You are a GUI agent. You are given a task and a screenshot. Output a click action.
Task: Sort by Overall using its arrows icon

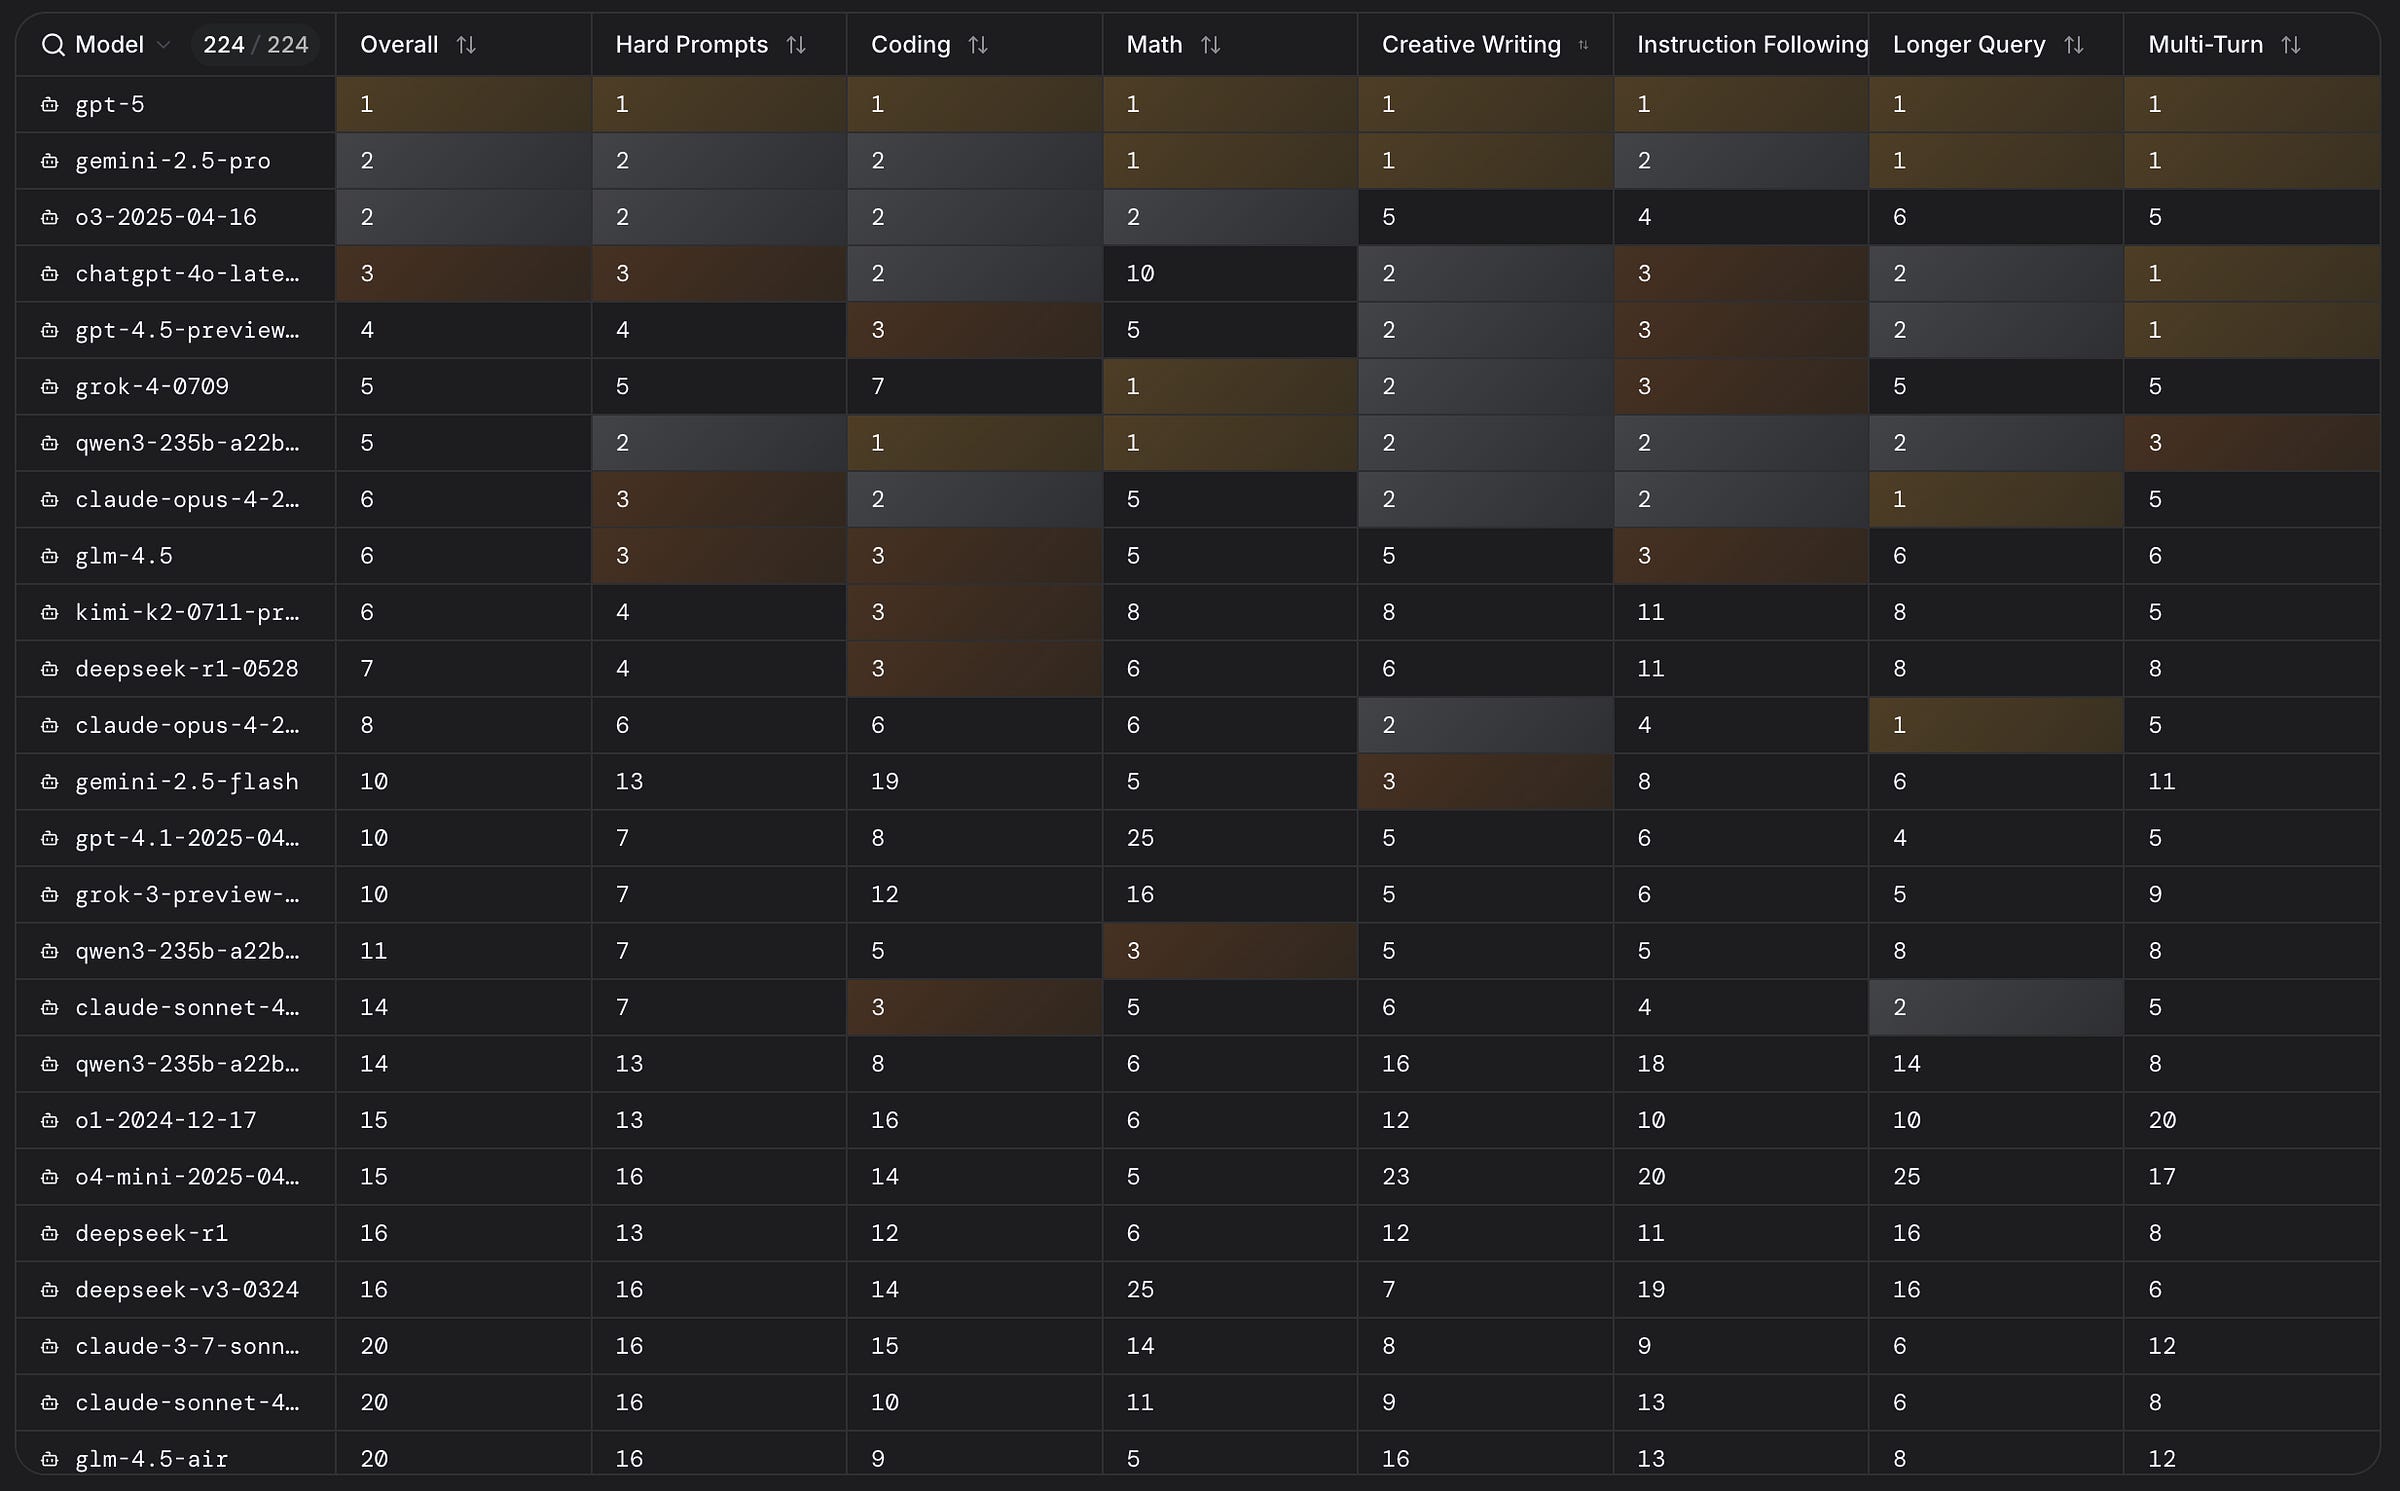pos(466,45)
